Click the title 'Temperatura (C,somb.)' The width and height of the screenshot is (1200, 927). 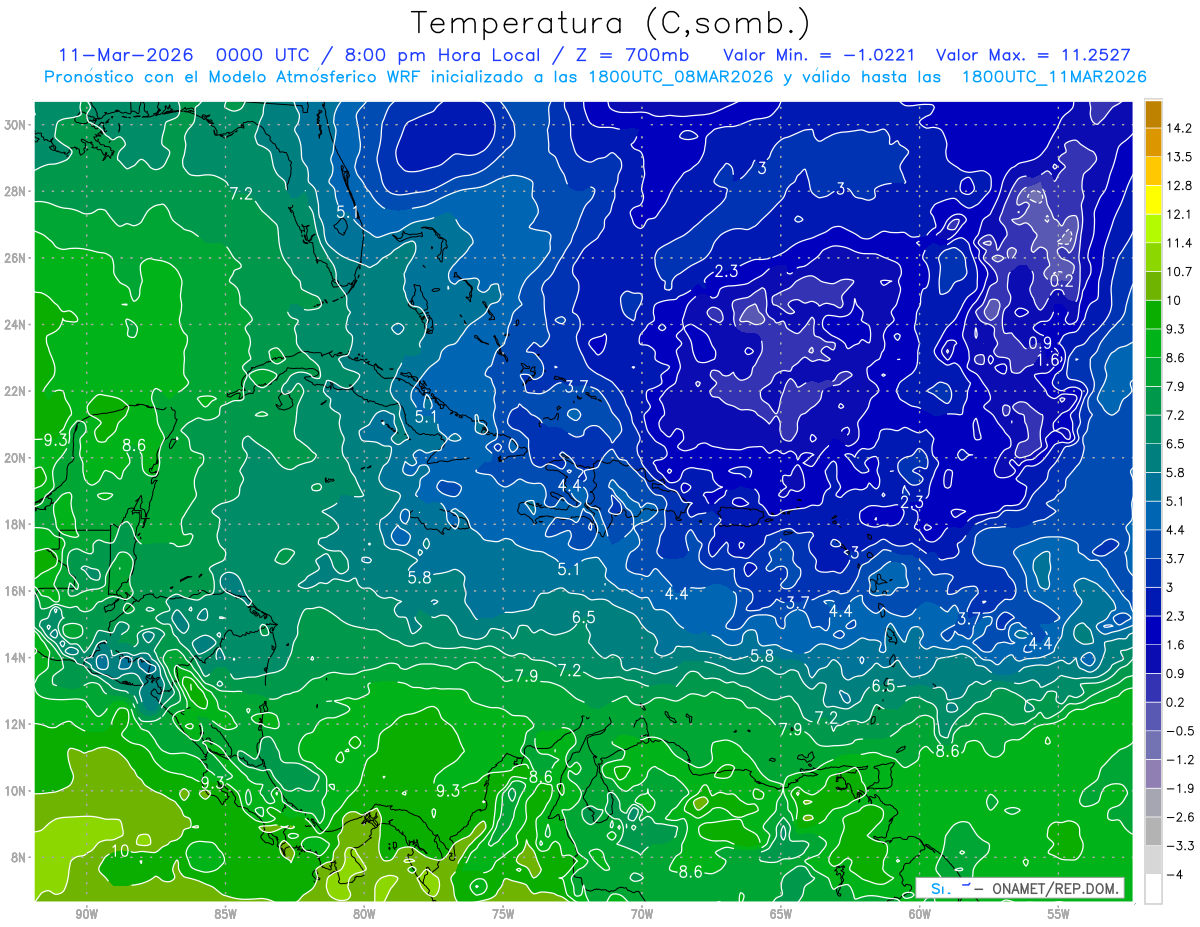[611, 22]
